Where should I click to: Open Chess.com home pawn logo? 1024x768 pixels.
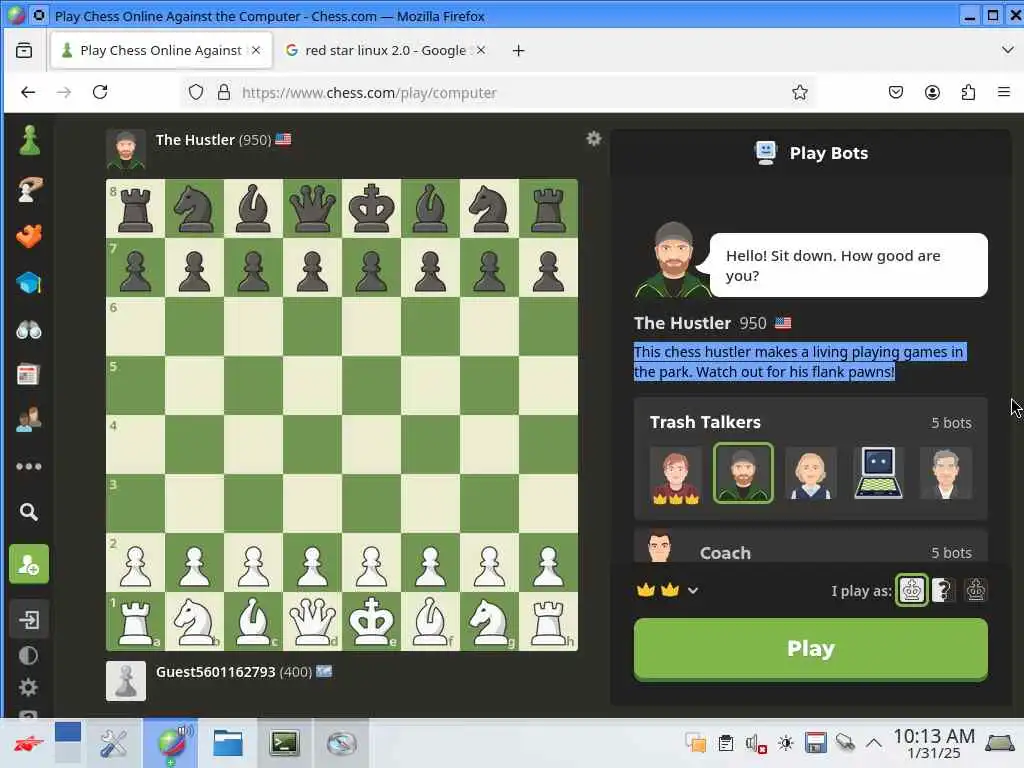[x=29, y=140]
